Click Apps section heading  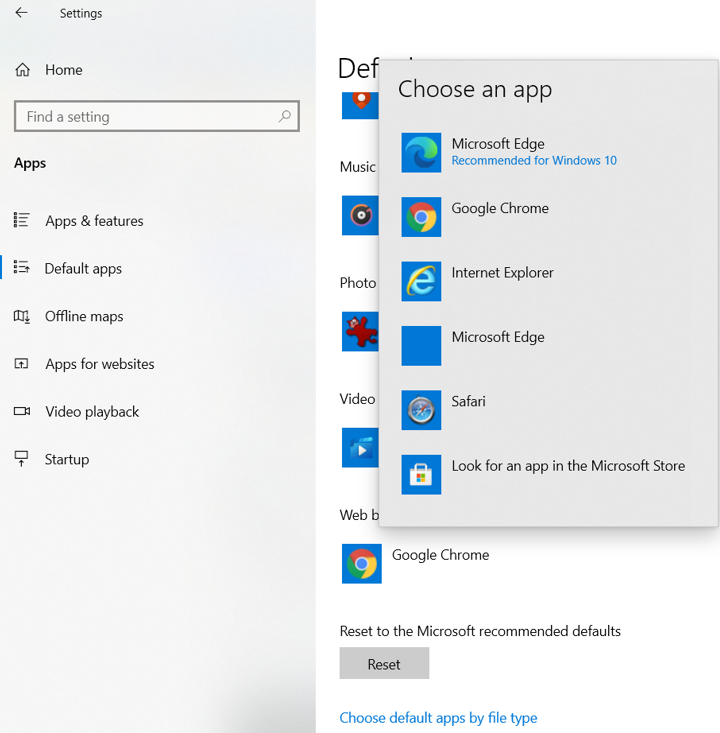[30, 163]
